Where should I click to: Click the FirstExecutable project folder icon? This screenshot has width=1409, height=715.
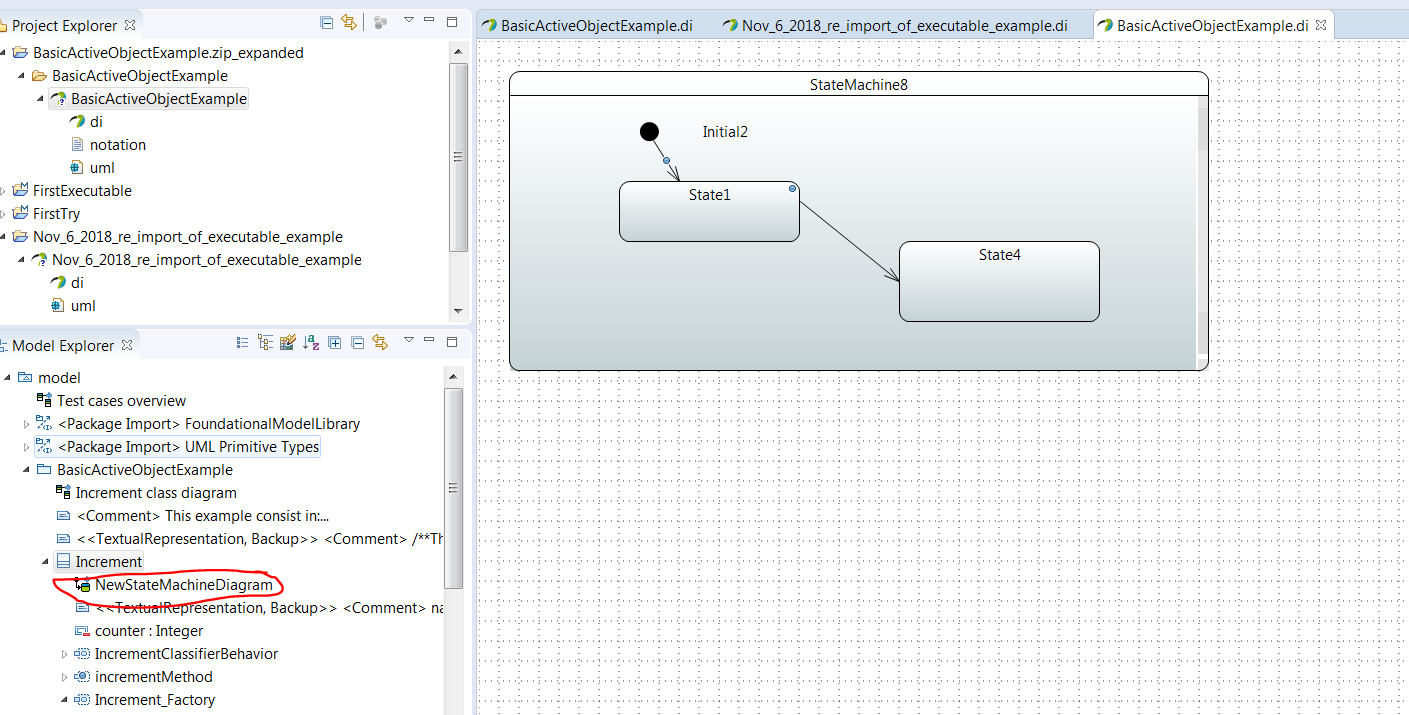point(20,190)
